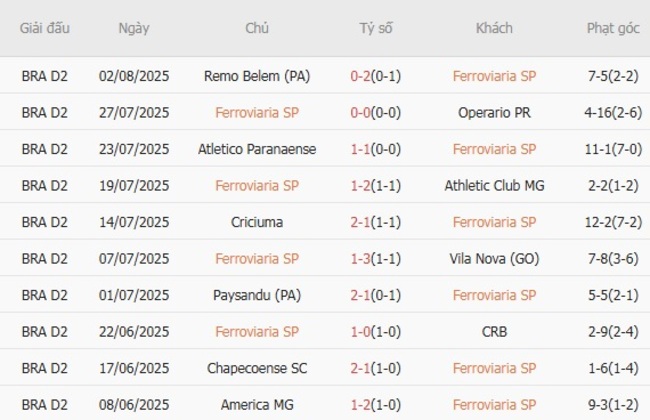Click the CRB away team link
The height and width of the screenshot is (420, 650).
point(493,332)
